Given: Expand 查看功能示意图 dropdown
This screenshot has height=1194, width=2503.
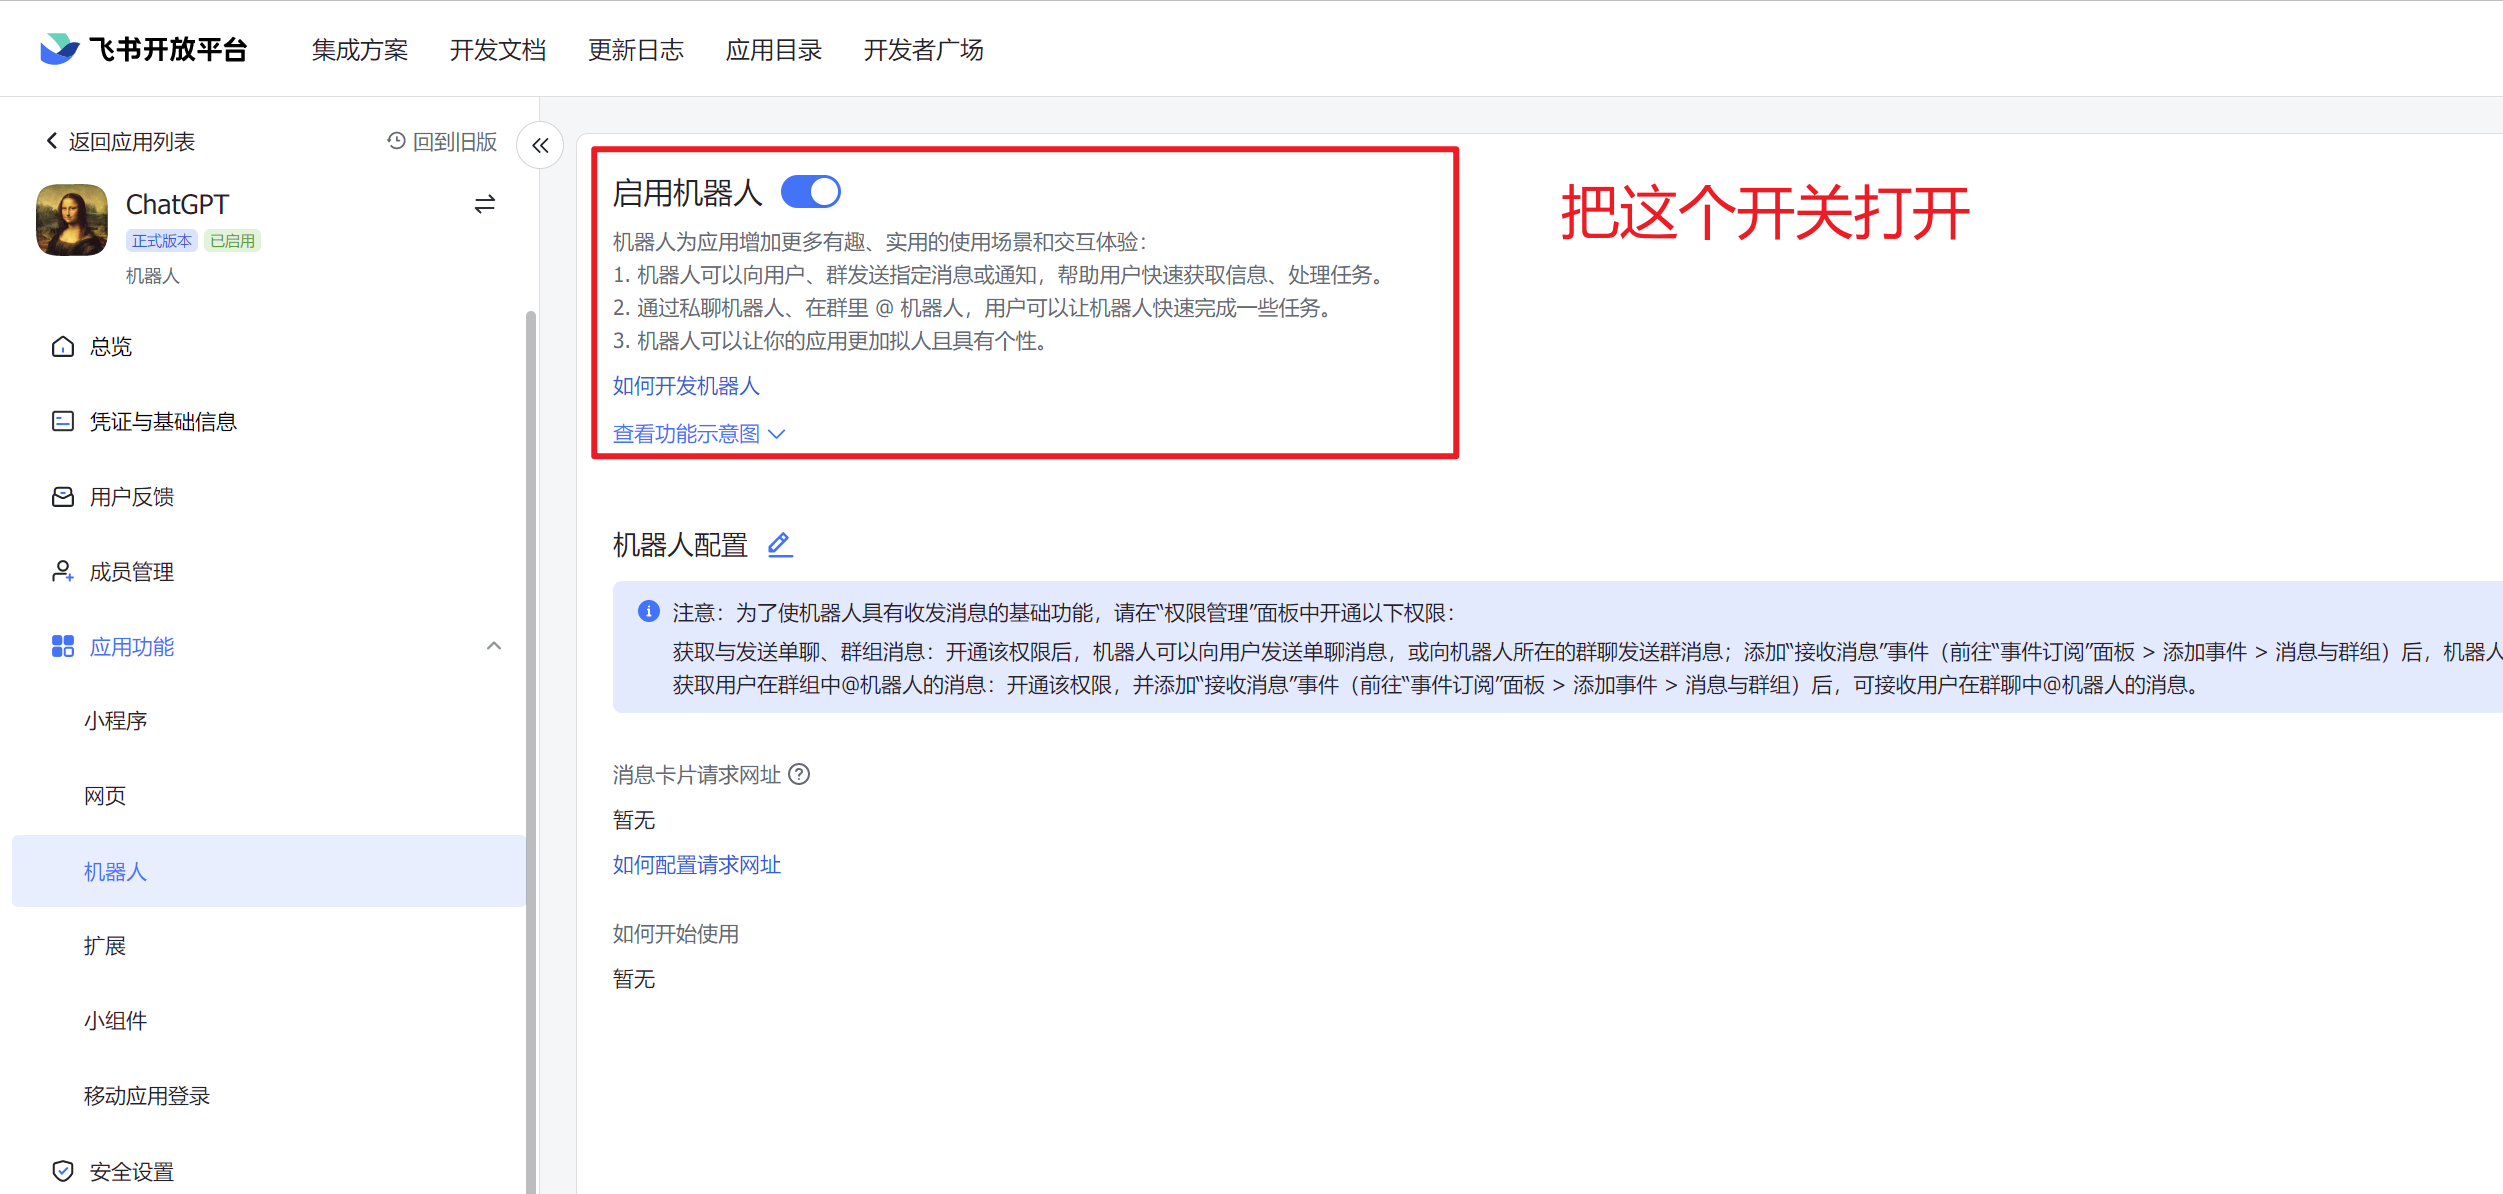Looking at the screenshot, I should point(698,434).
